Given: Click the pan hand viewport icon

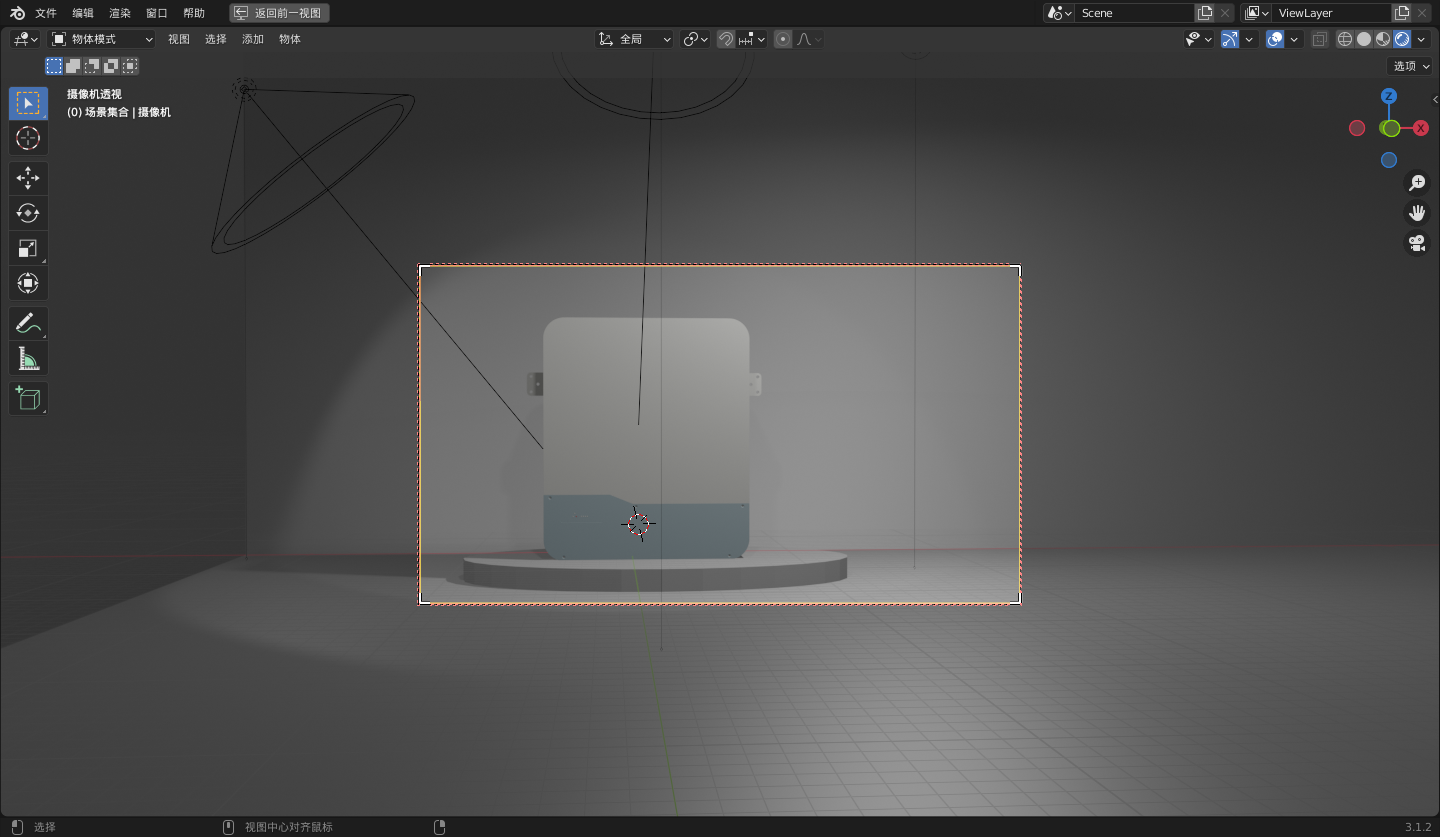Looking at the screenshot, I should [1417, 212].
